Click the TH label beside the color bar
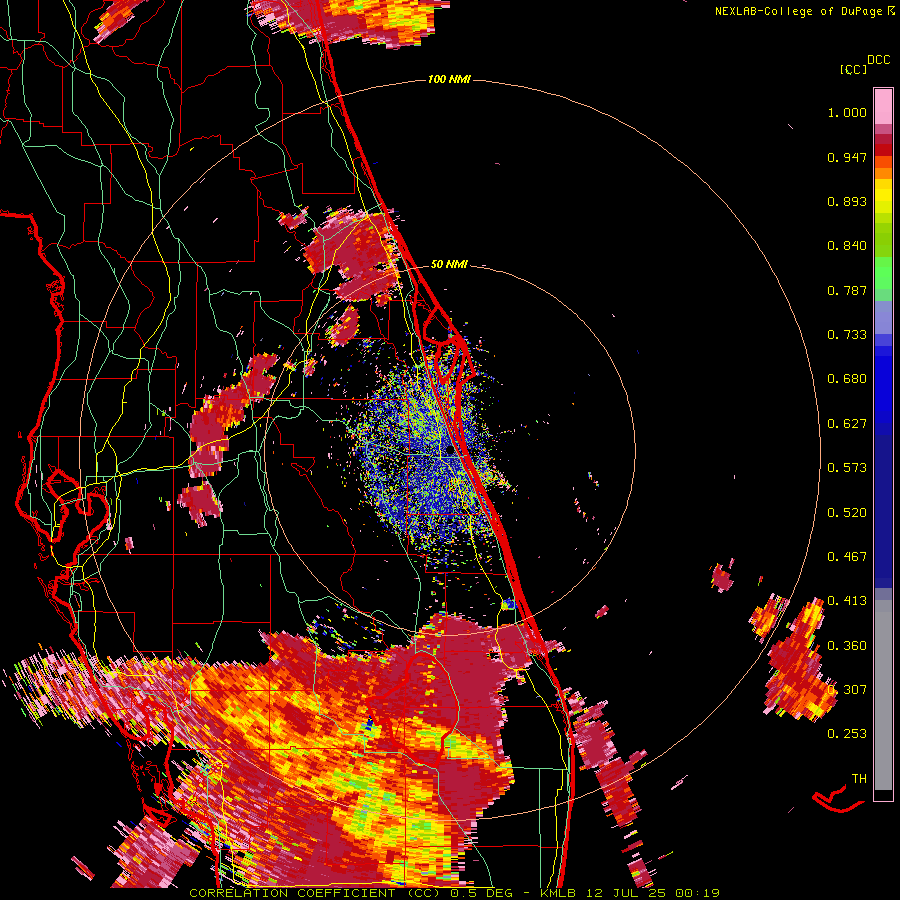The image size is (900, 900). (x=859, y=779)
